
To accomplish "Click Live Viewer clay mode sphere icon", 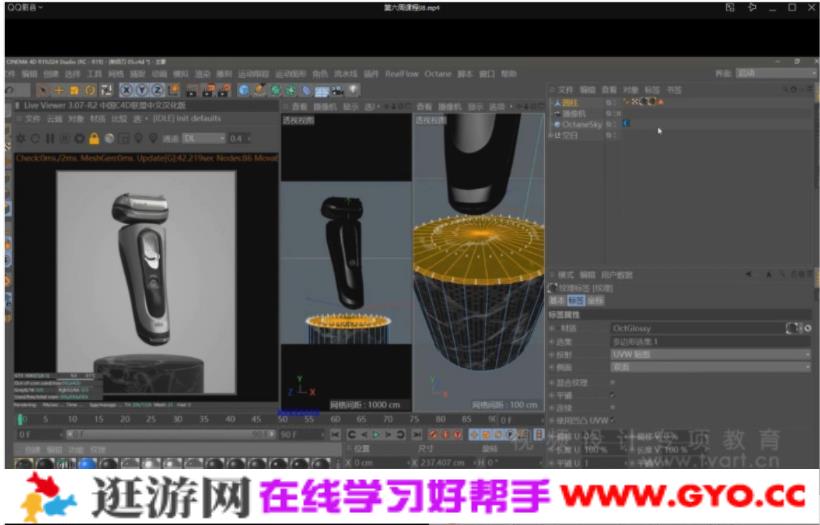I will pyautogui.click(x=109, y=139).
